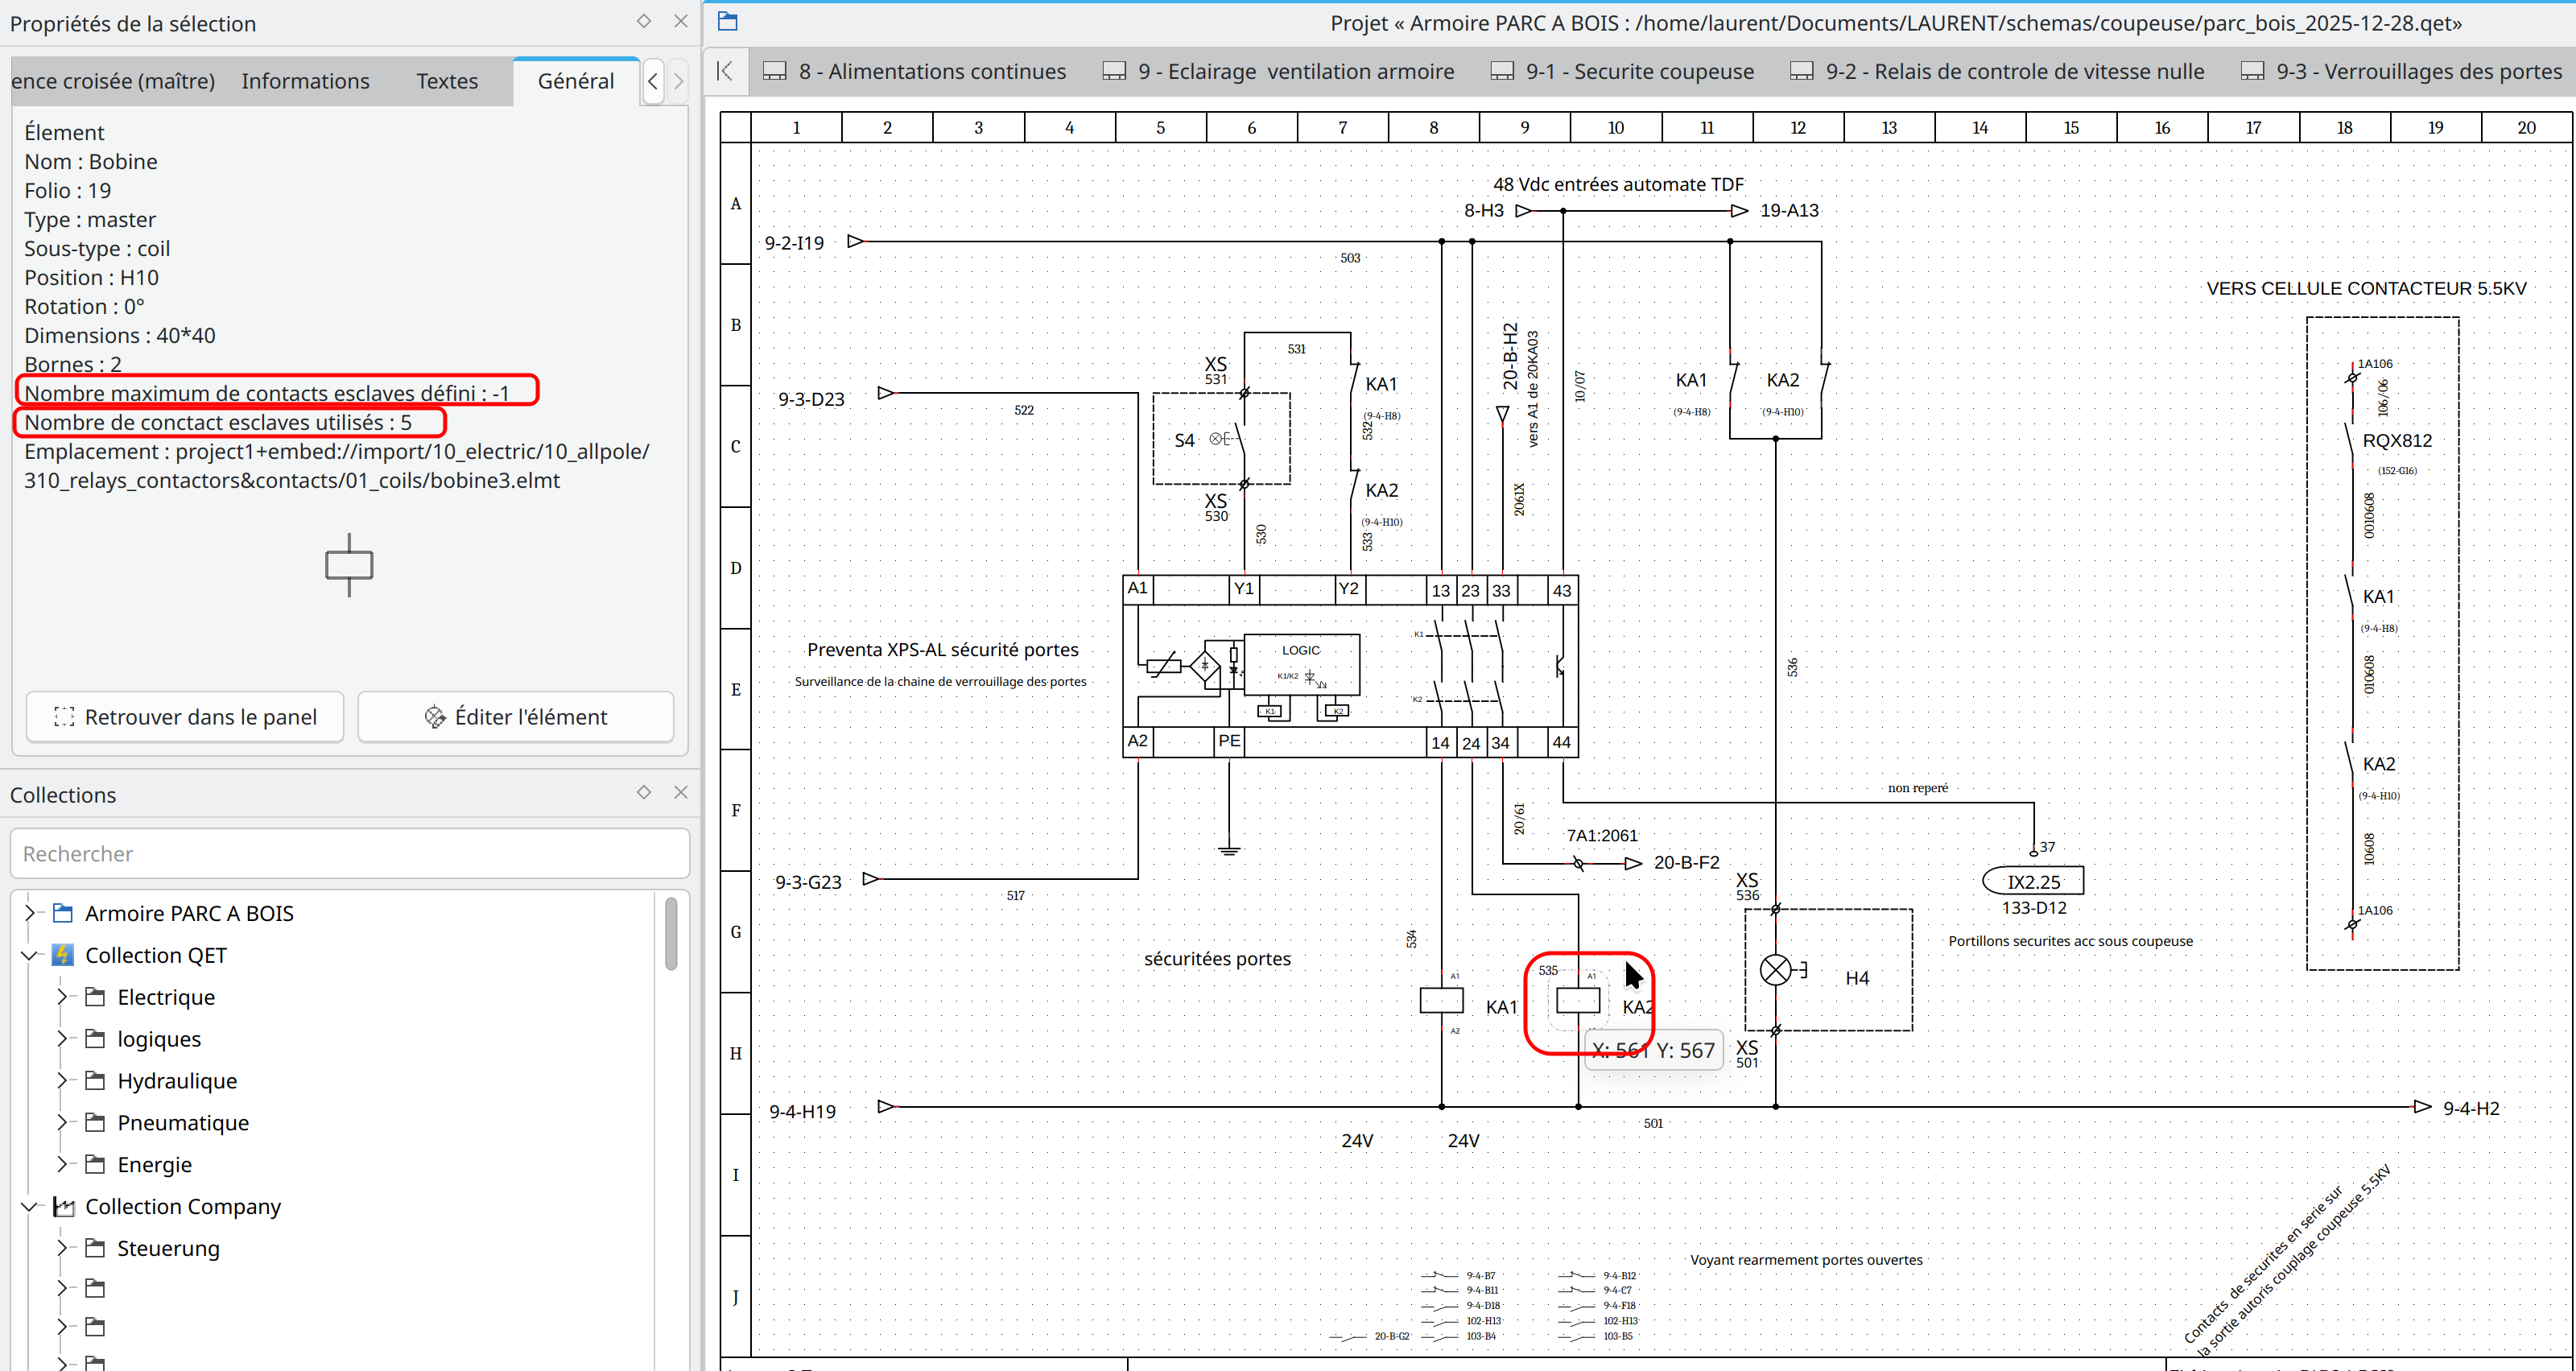Float the Propriétés de la sélection panel
The width and height of the screenshot is (2576, 1371).
coord(644,21)
